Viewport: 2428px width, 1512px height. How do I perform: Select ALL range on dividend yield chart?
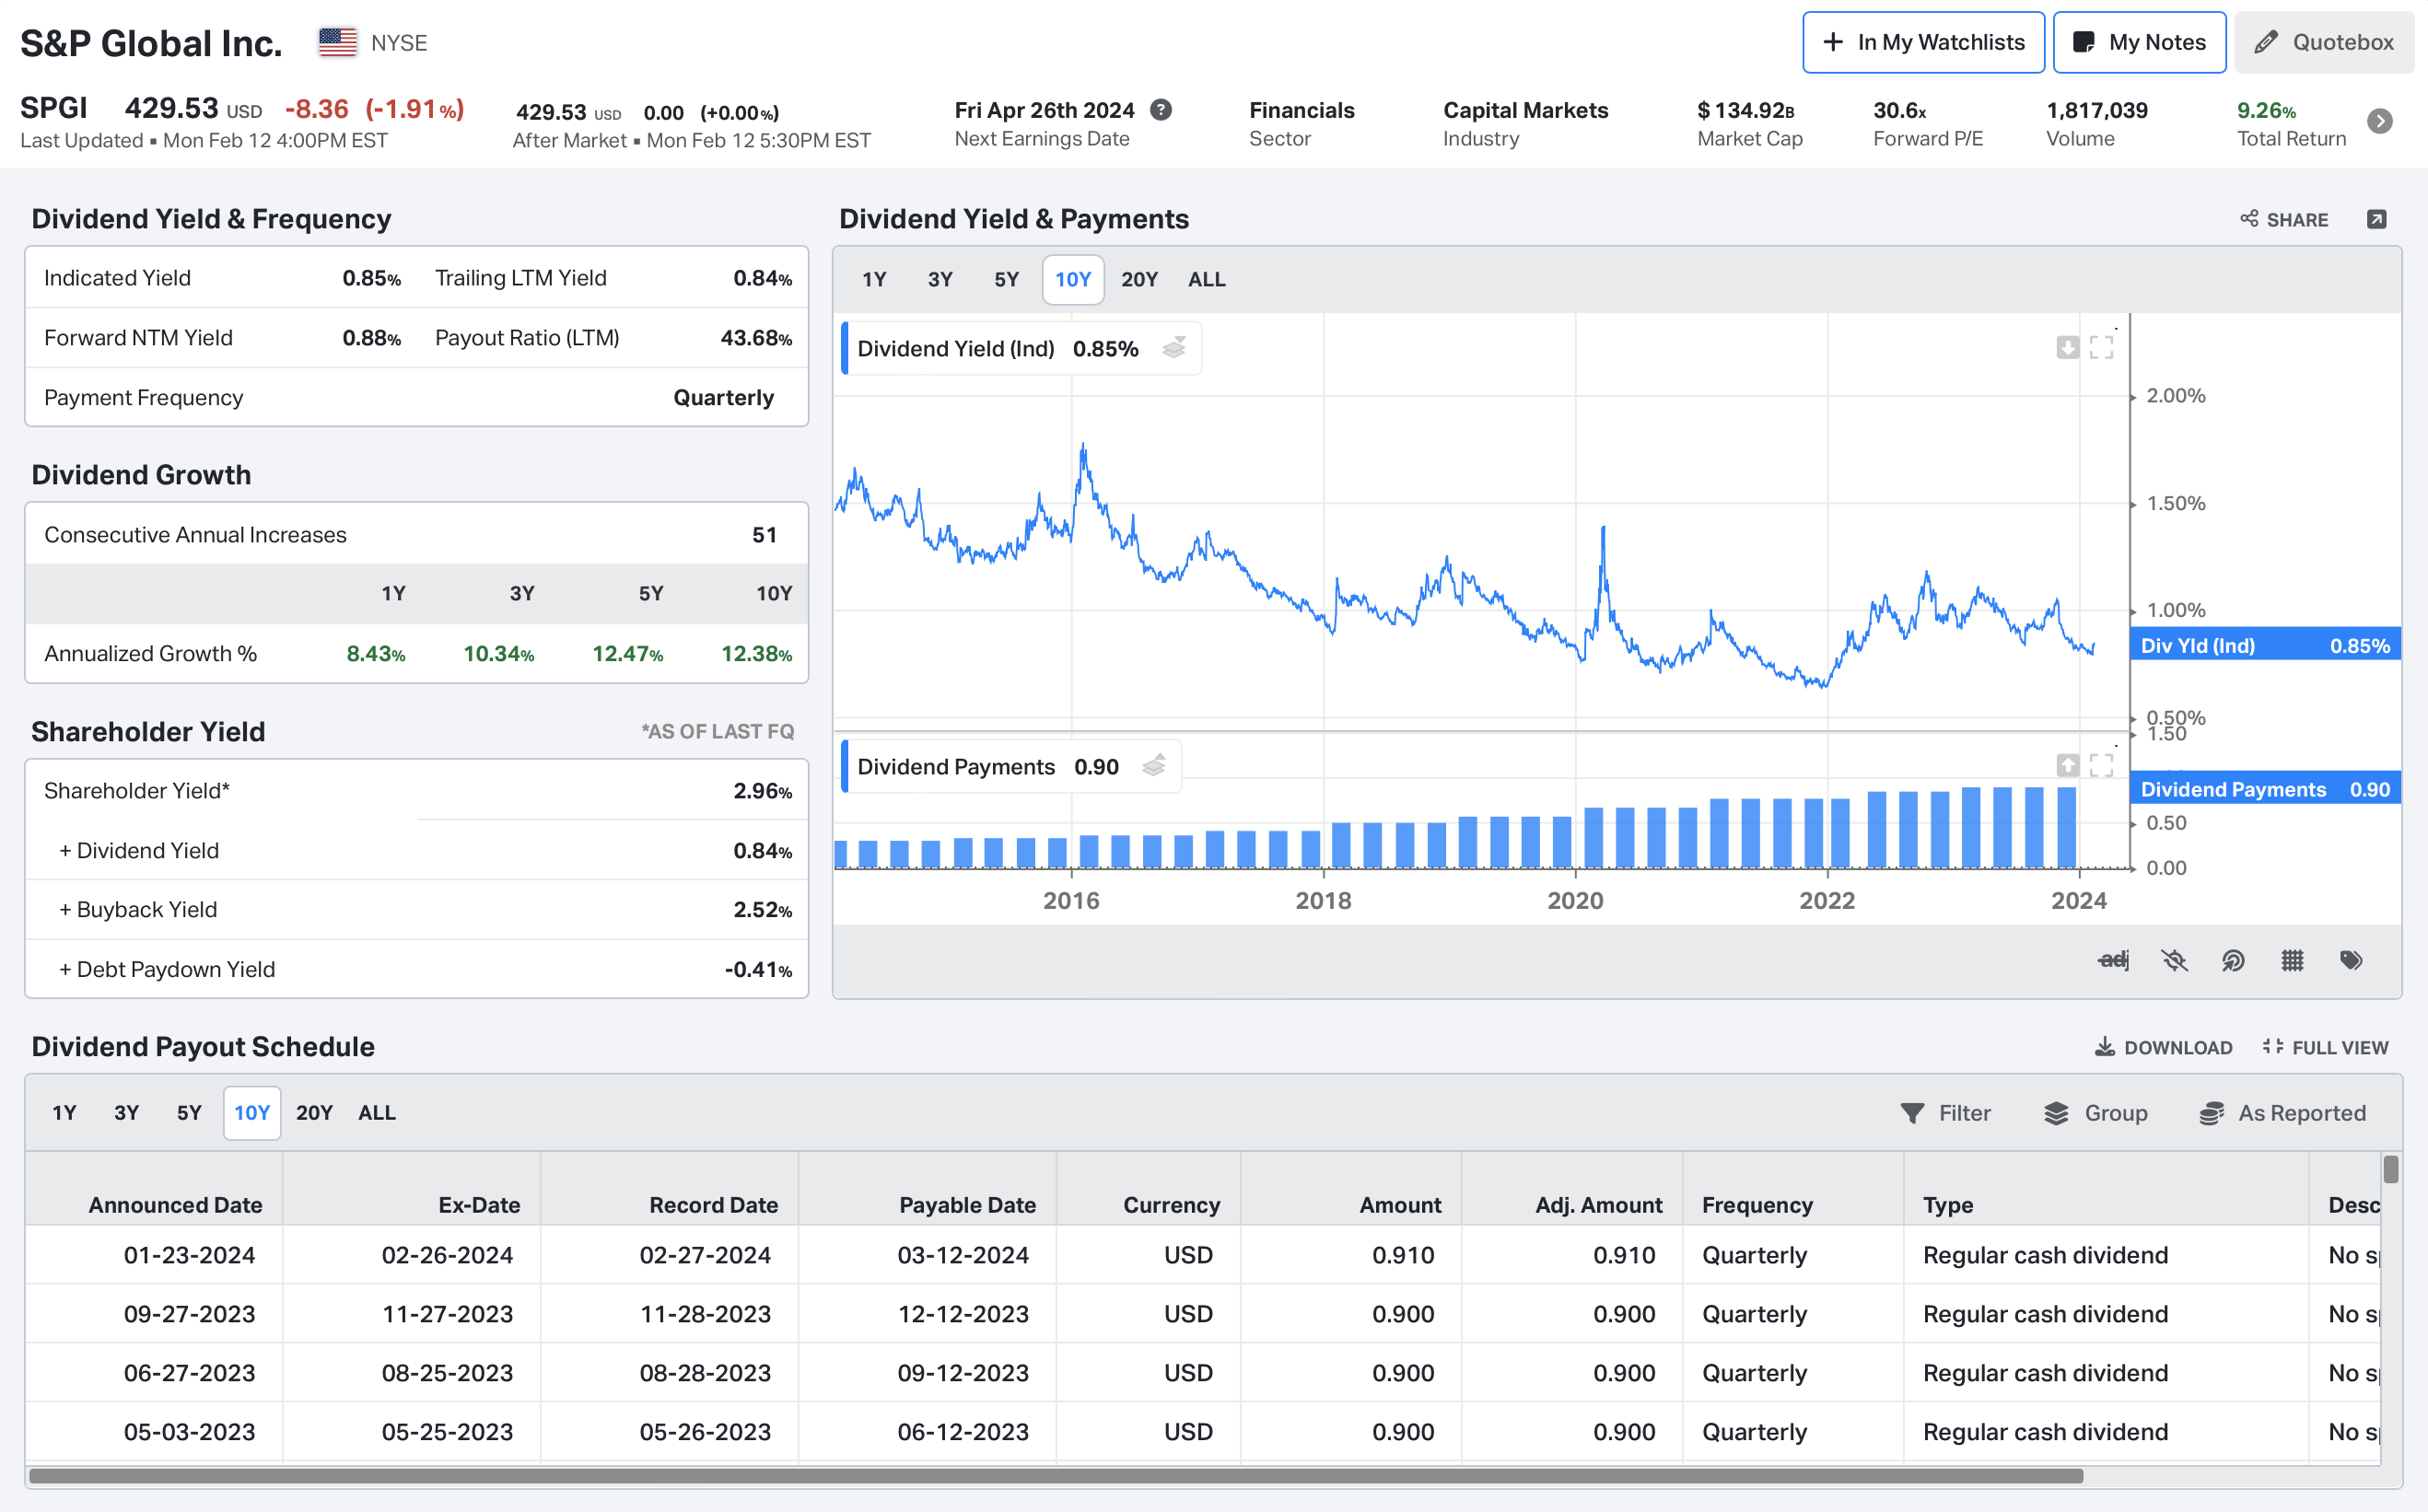tap(1206, 280)
